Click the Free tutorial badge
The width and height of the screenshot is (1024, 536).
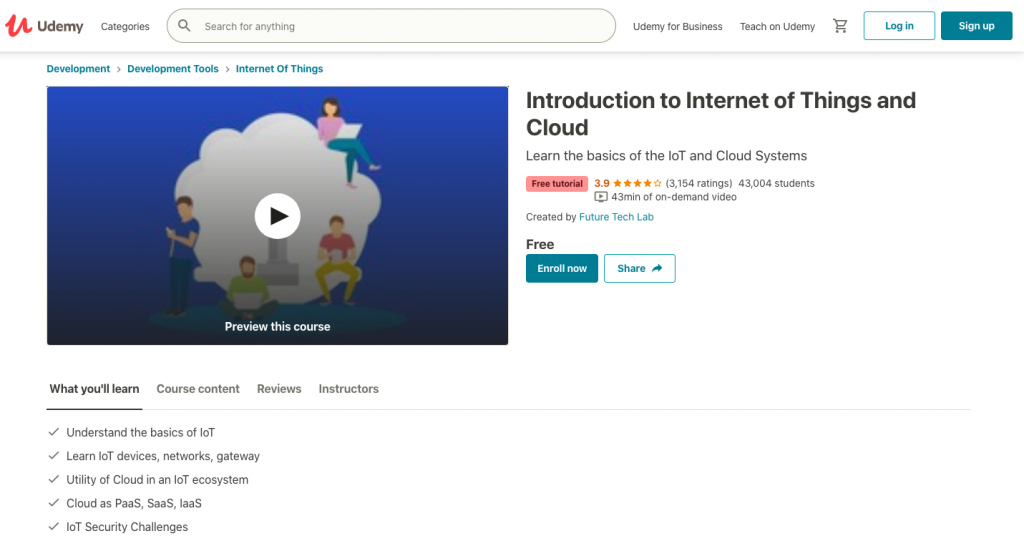557,183
